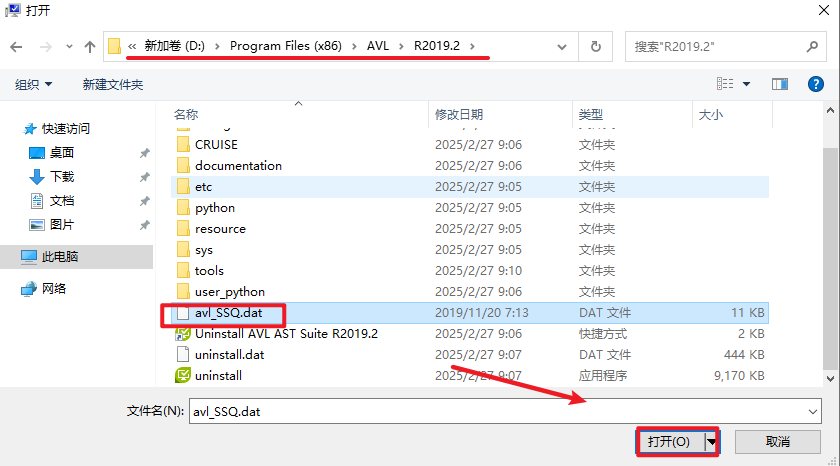Select the sys folder

coord(470,250)
